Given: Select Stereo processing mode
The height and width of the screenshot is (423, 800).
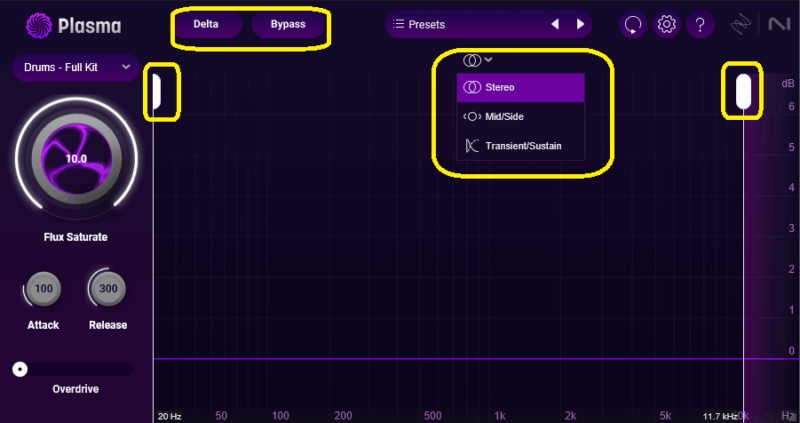Looking at the screenshot, I should (520, 88).
